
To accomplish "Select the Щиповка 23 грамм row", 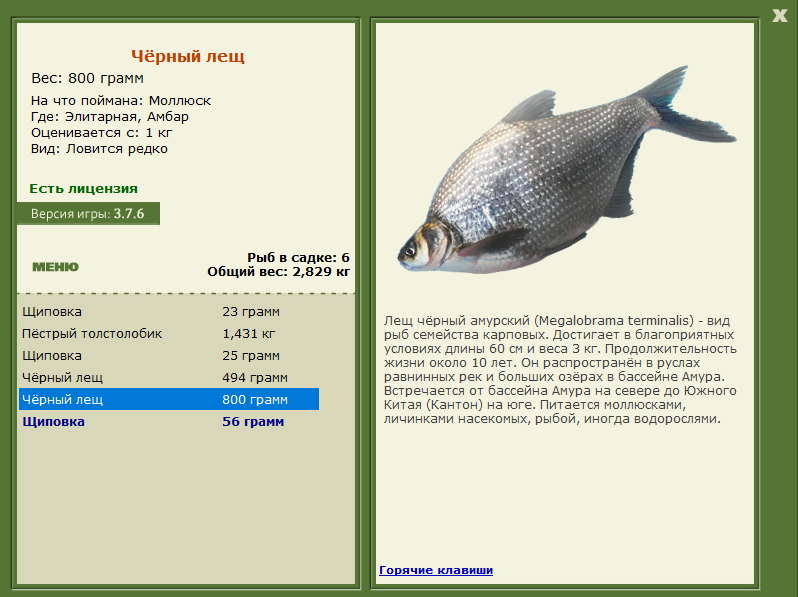I will [x=169, y=311].
